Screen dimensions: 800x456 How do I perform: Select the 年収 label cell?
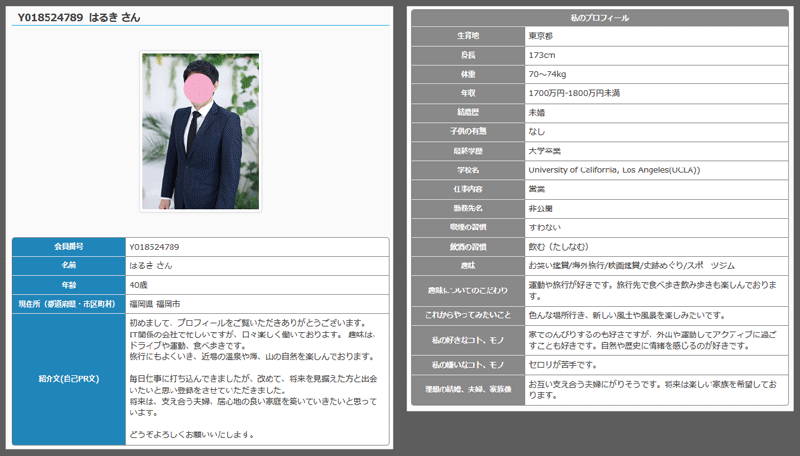(468, 93)
